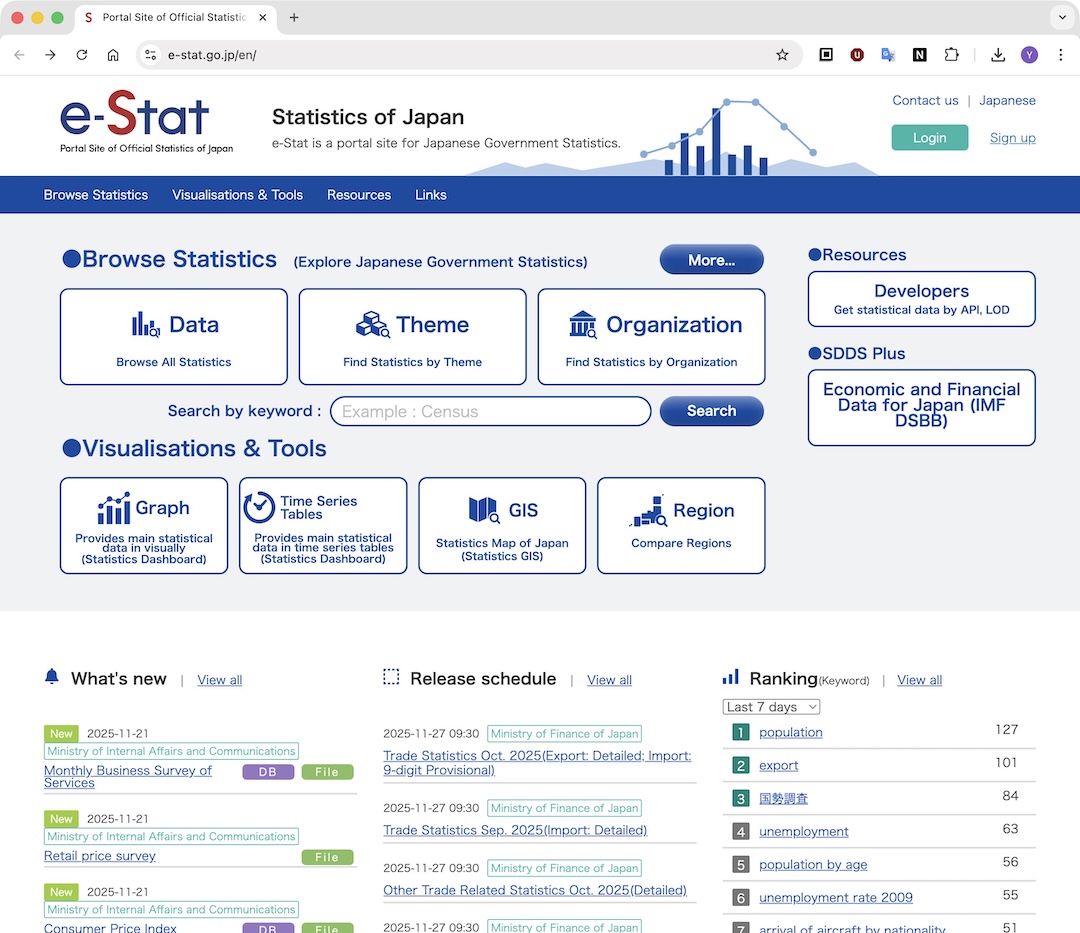Click the Organization building icon
Image resolution: width=1080 pixels, height=933 pixels.
pos(582,324)
